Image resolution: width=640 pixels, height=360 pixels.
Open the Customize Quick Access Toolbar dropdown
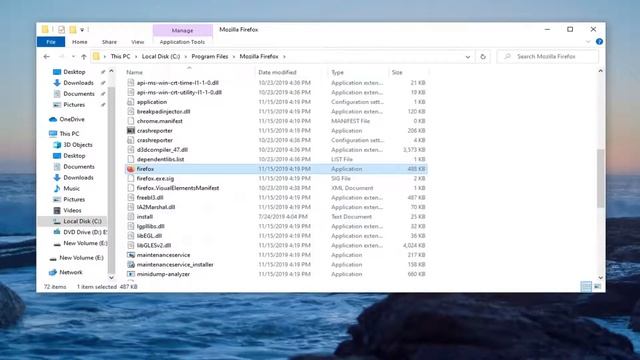pos(82,30)
